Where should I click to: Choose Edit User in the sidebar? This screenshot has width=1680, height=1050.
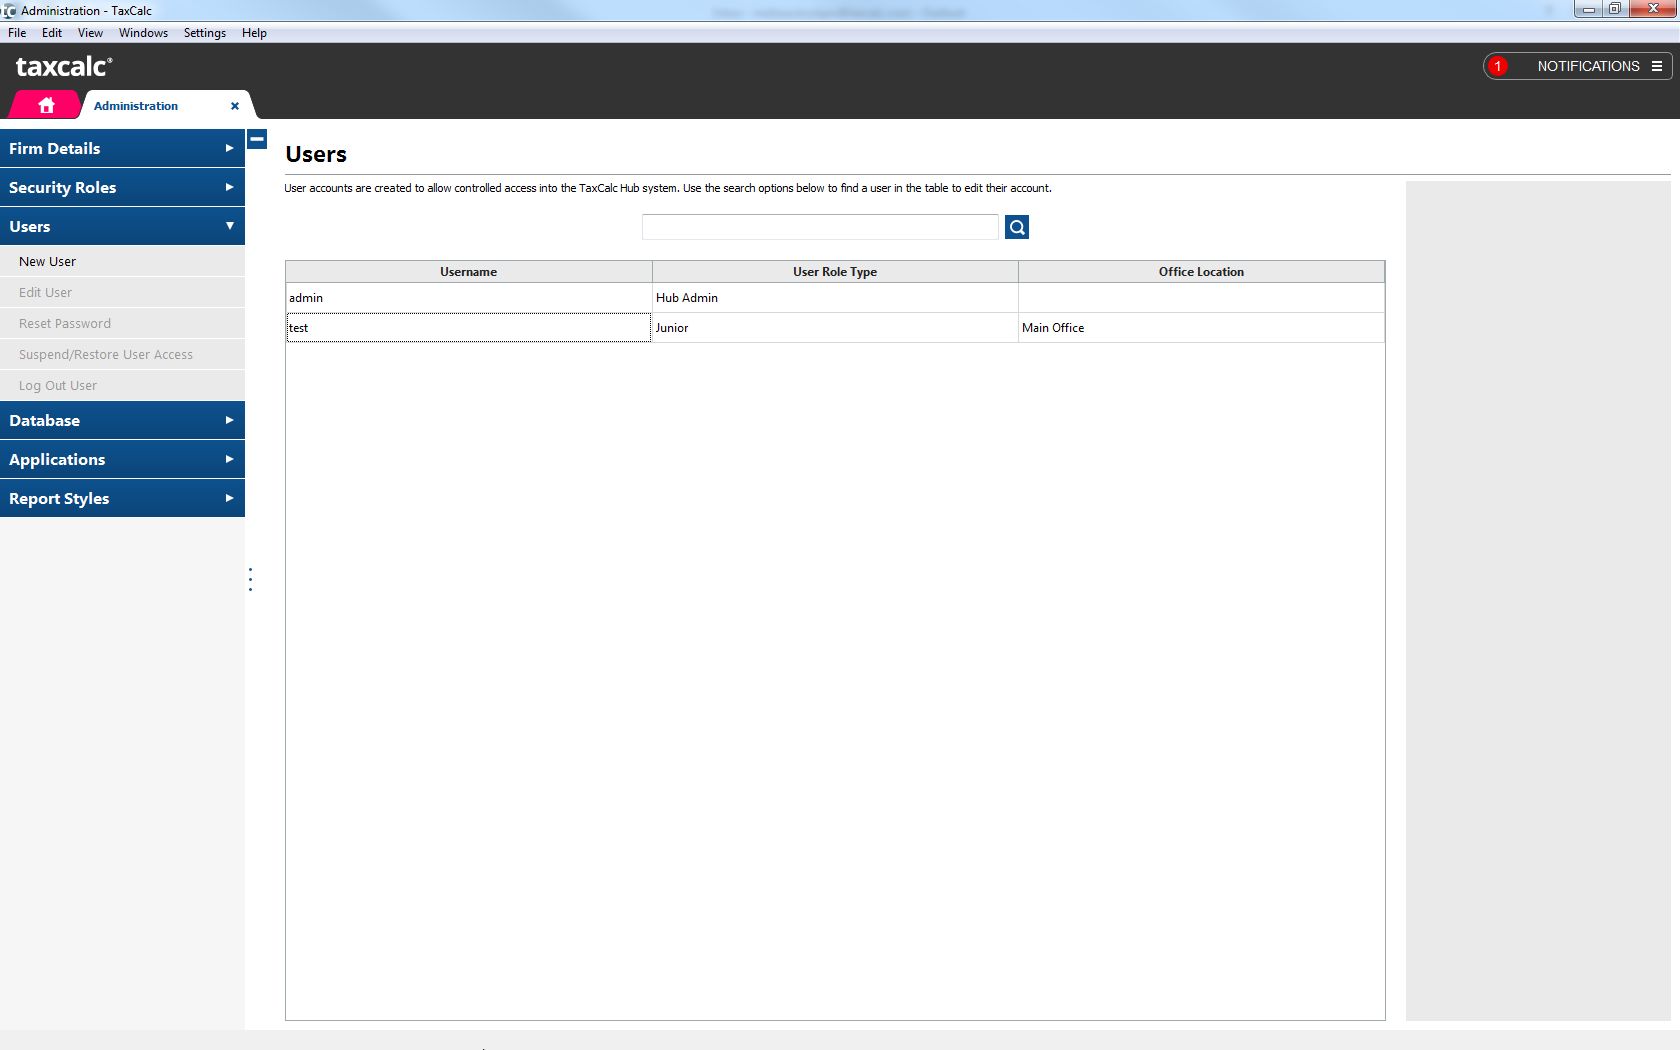[x=122, y=292]
